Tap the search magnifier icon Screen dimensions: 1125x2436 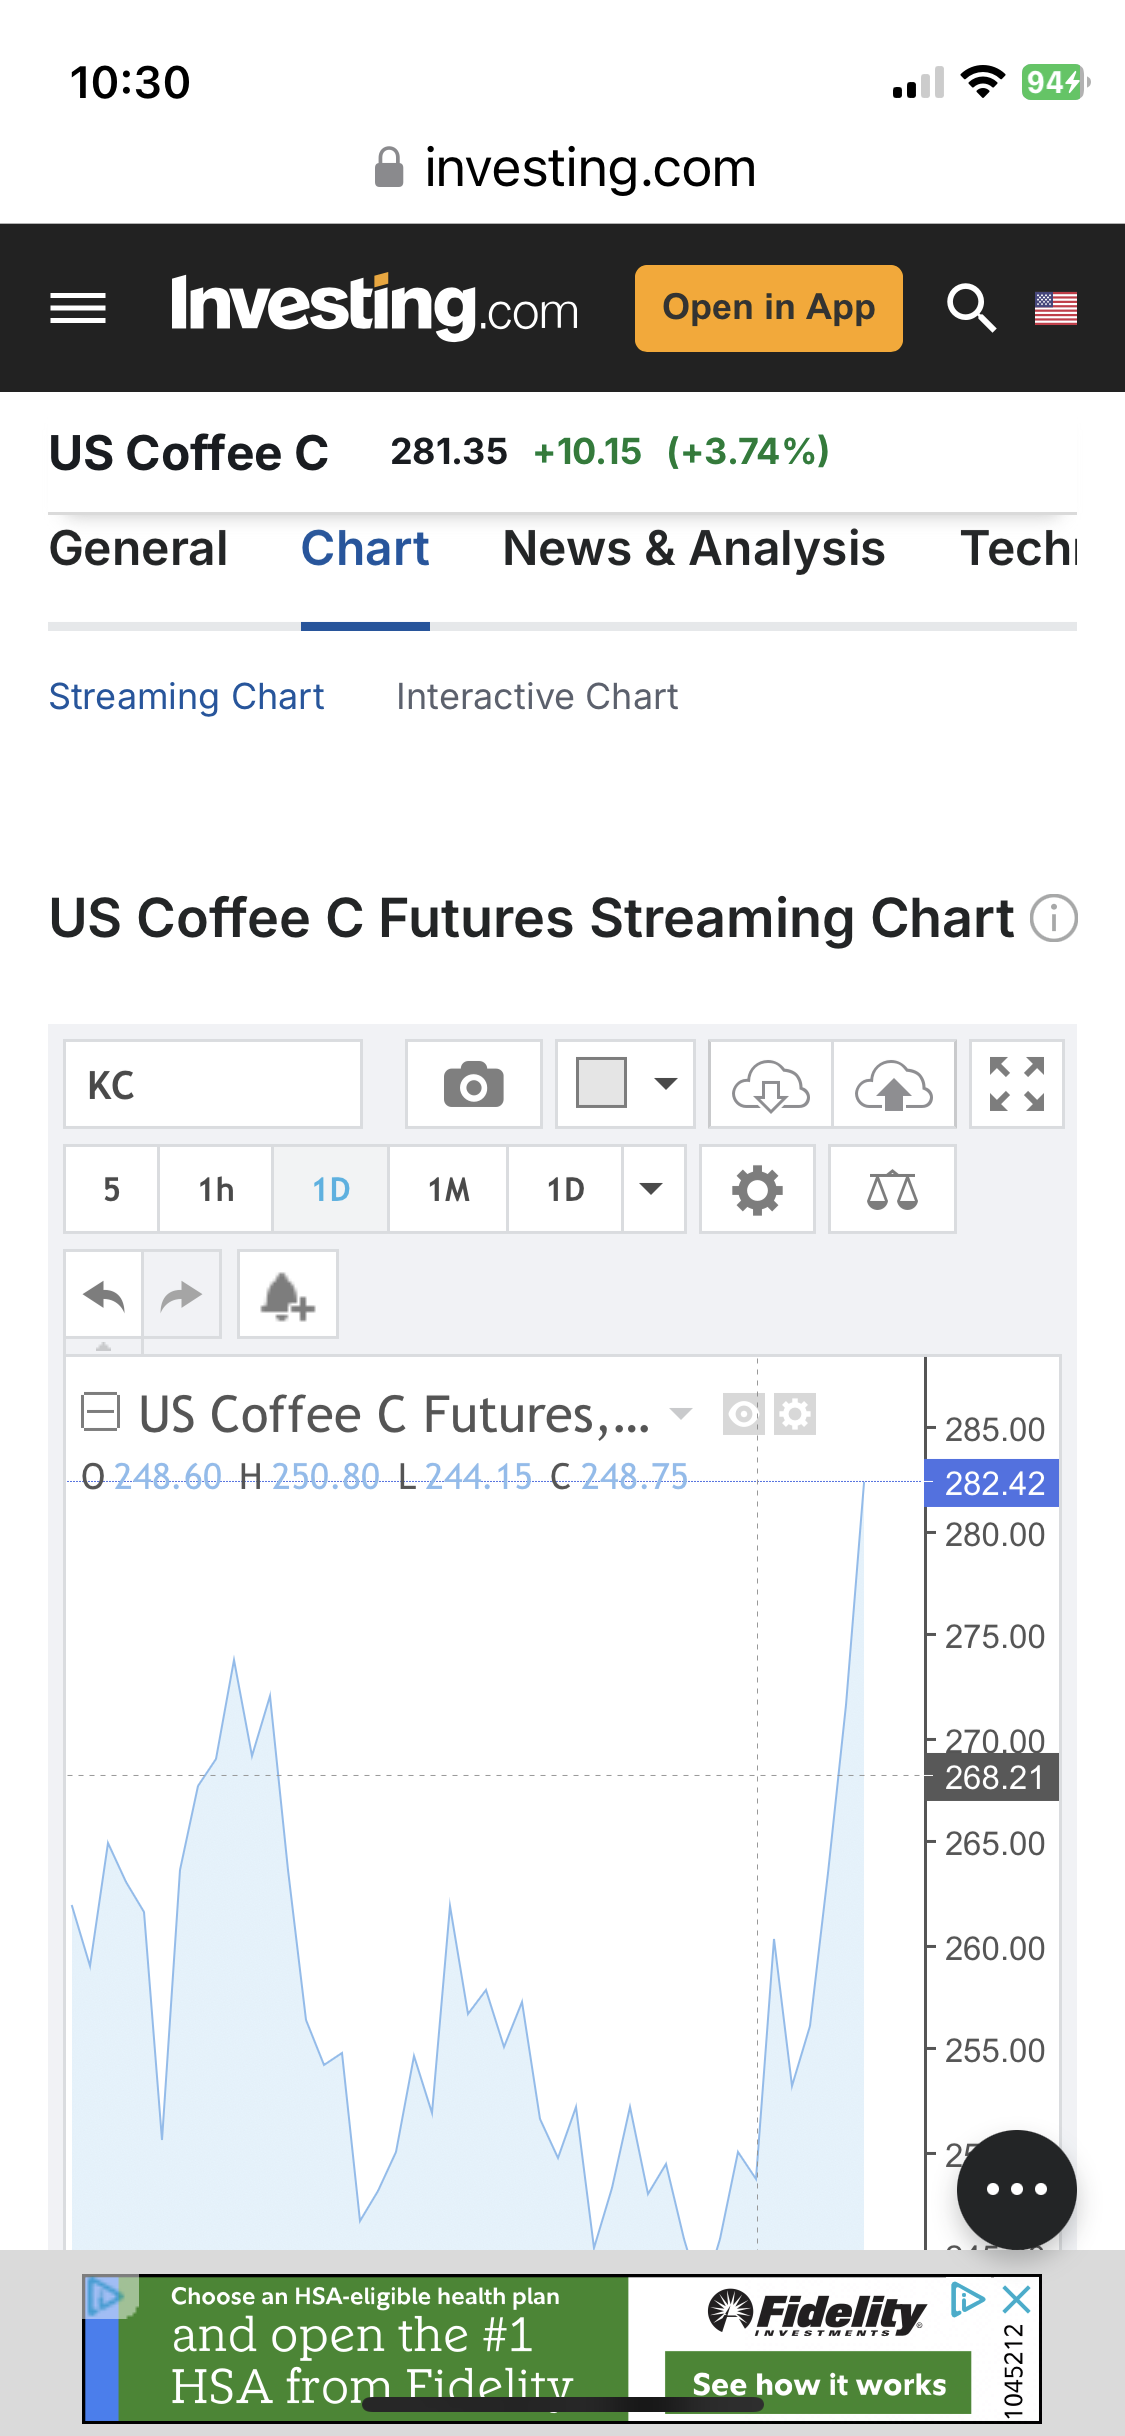coord(970,308)
